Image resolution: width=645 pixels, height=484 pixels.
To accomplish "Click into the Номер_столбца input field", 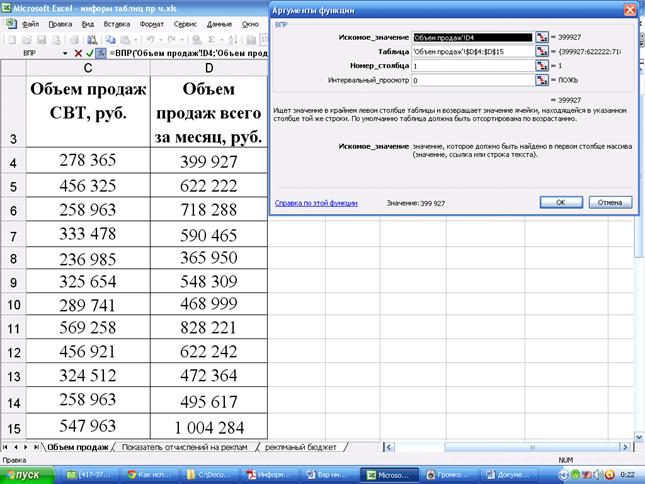I will tap(471, 65).
